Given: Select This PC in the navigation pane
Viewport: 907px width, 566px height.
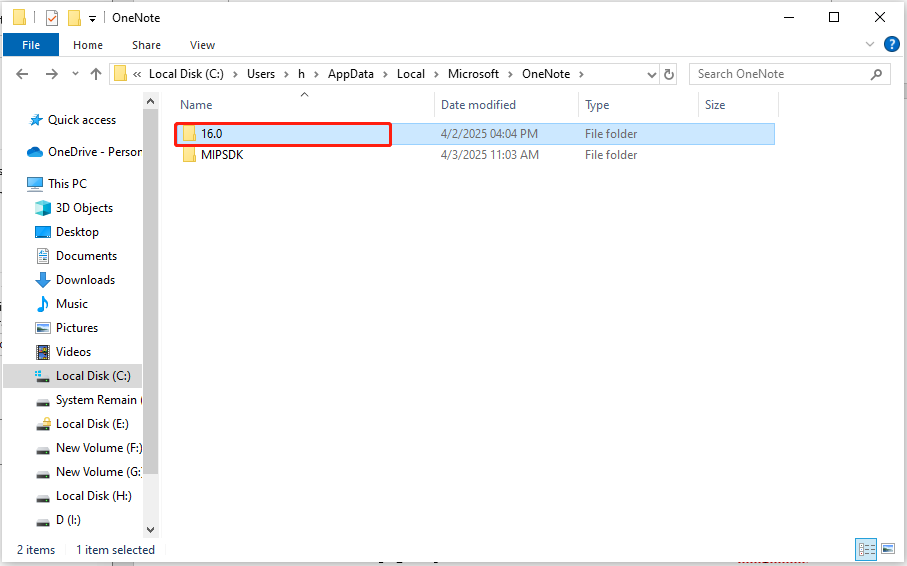Looking at the screenshot, I should click(57, 183).
